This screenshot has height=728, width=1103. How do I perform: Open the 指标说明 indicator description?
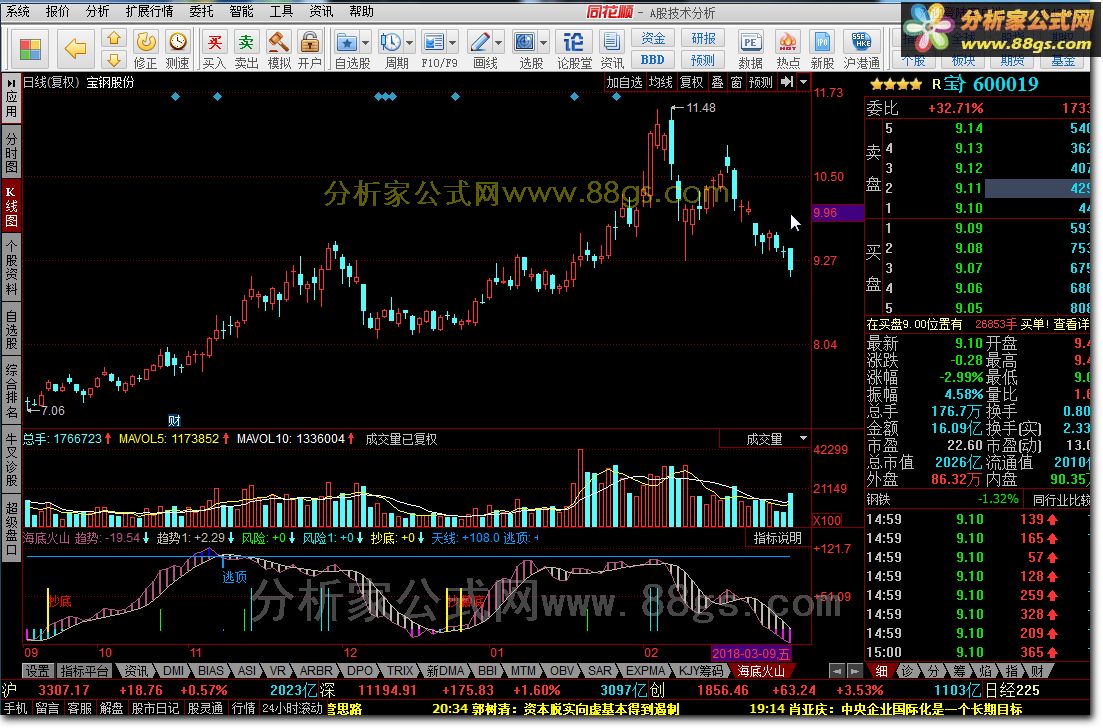(x=777, y=538)
